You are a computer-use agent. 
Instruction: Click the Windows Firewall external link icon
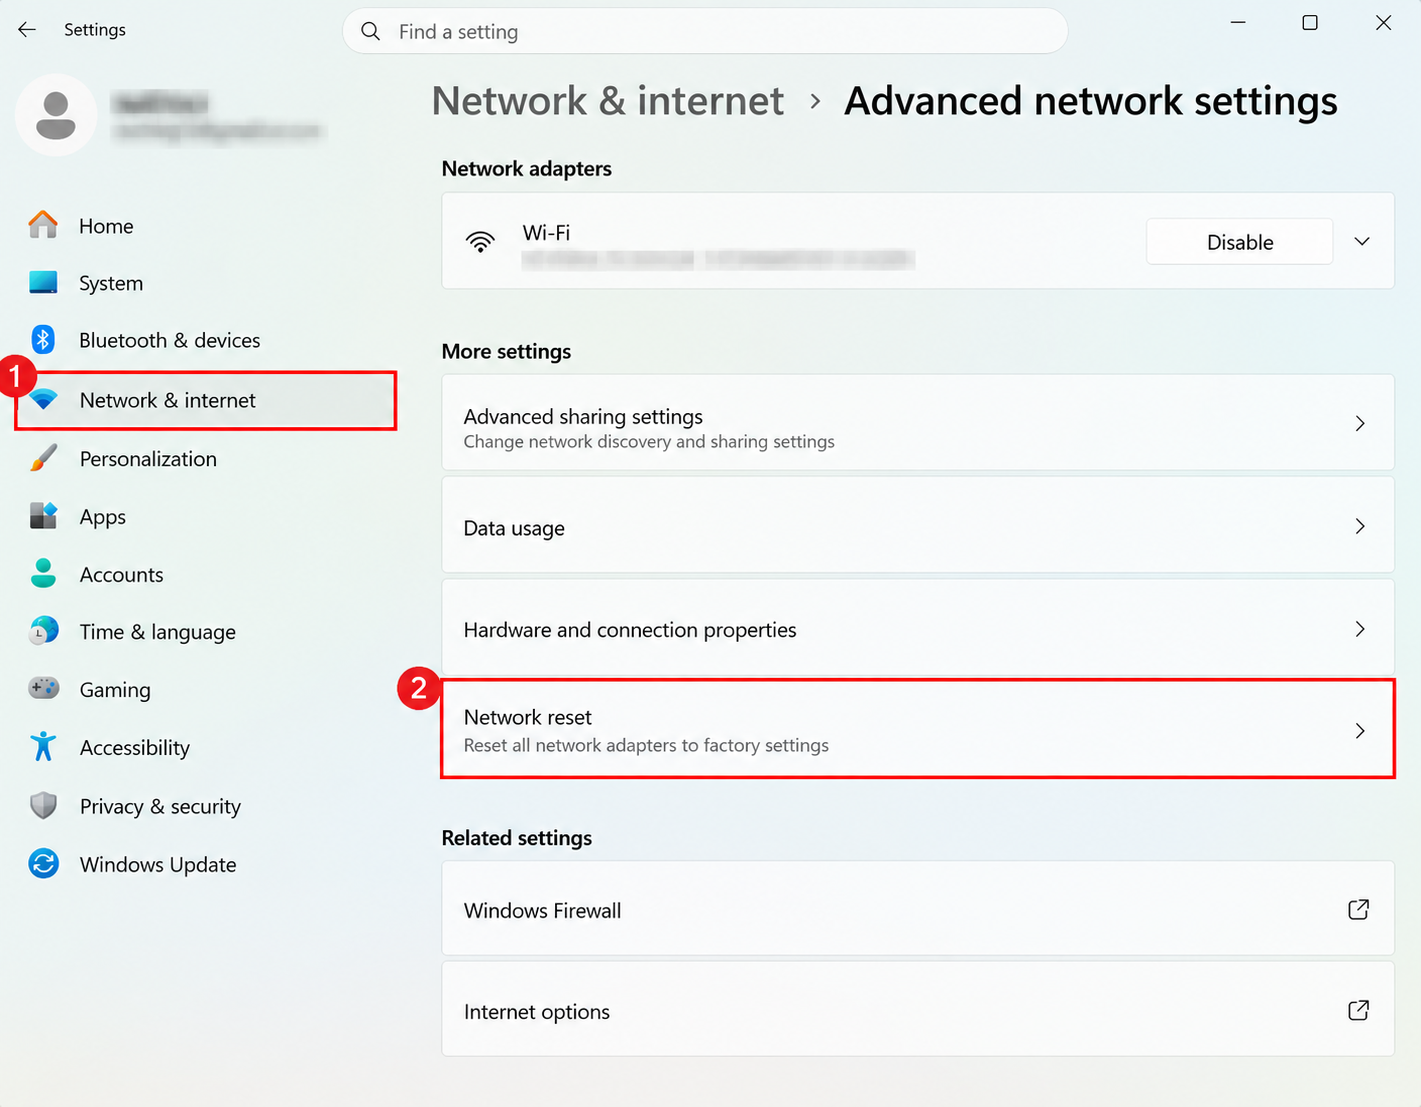[x=1358, y=909]
